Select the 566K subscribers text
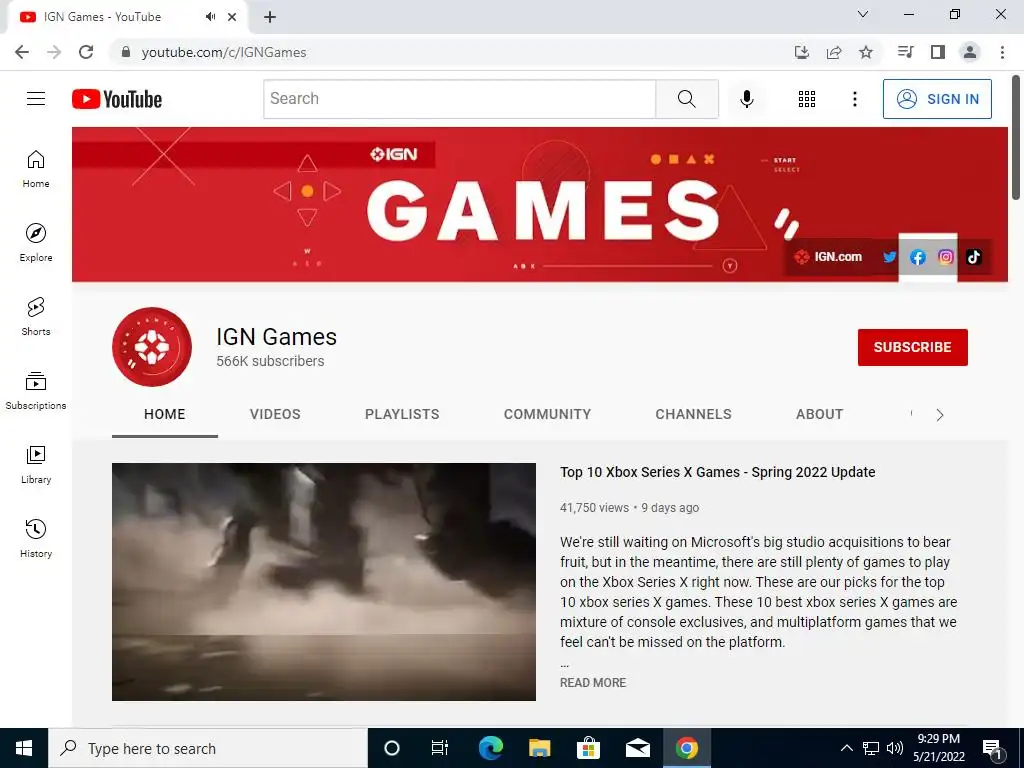 coord(270,361)
